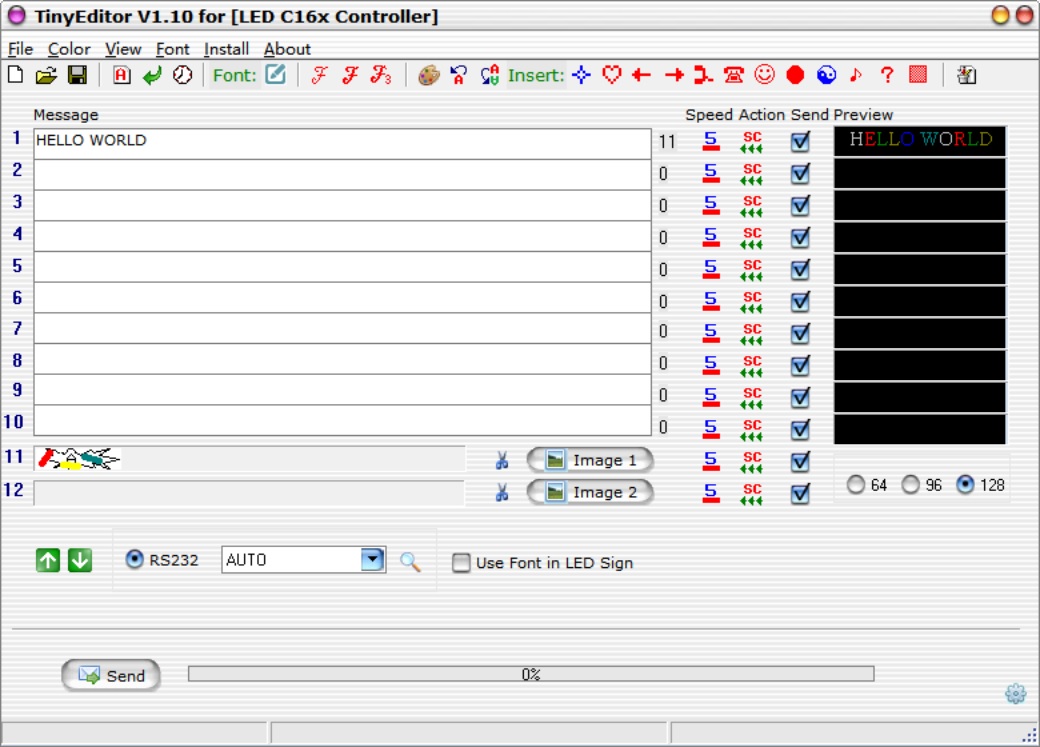Open Speed selector for message 3
1040x747 pixels.
[711, 205]
